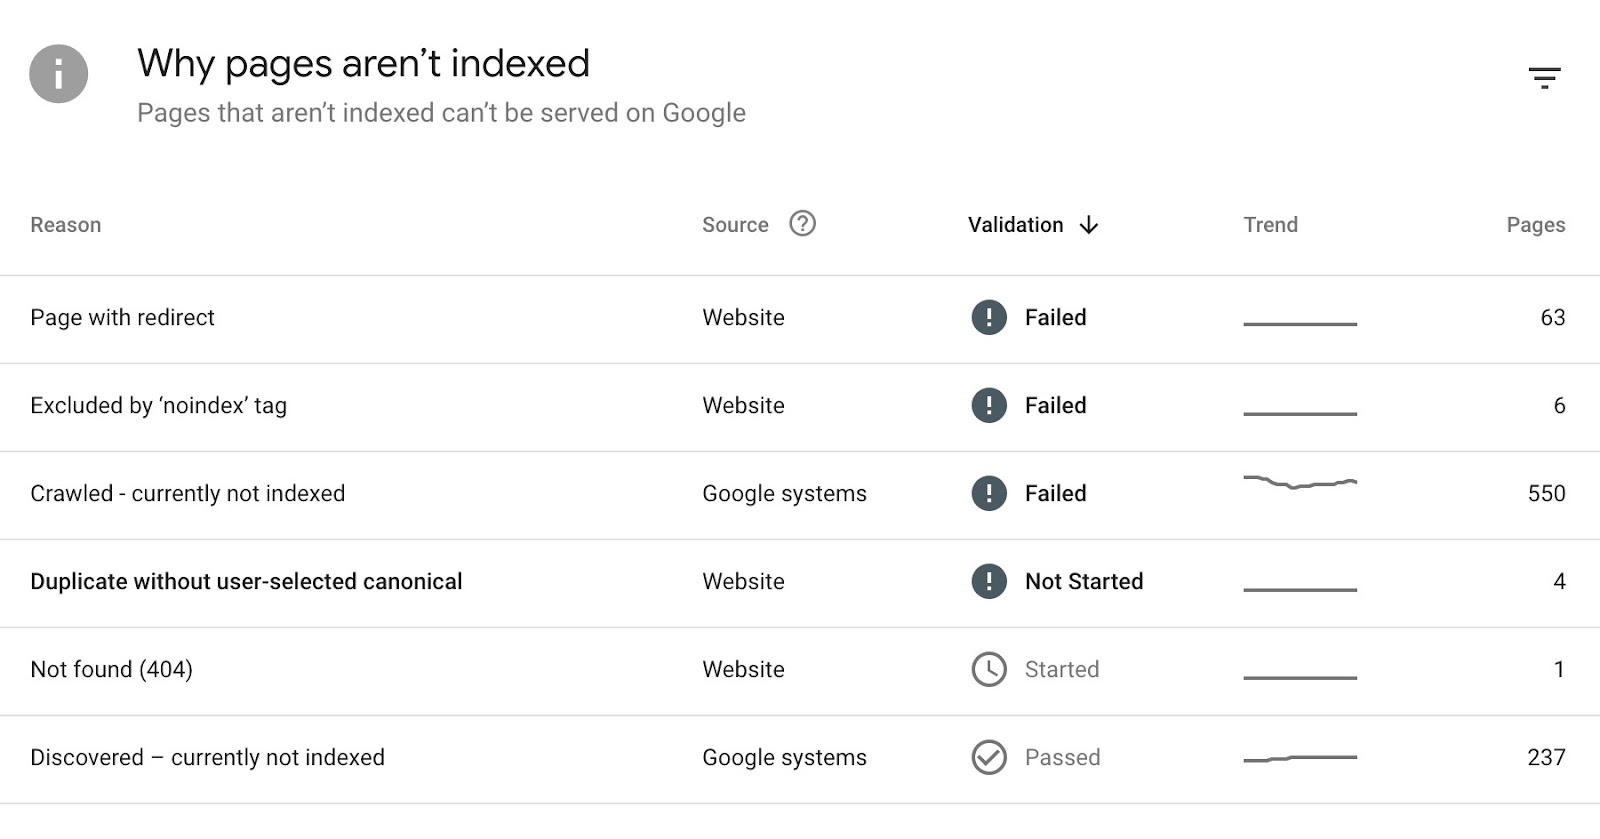The width and height of the screenshot is (1600, 839).
Task: Click the Not Started status icon
Action: pos(989,581)
